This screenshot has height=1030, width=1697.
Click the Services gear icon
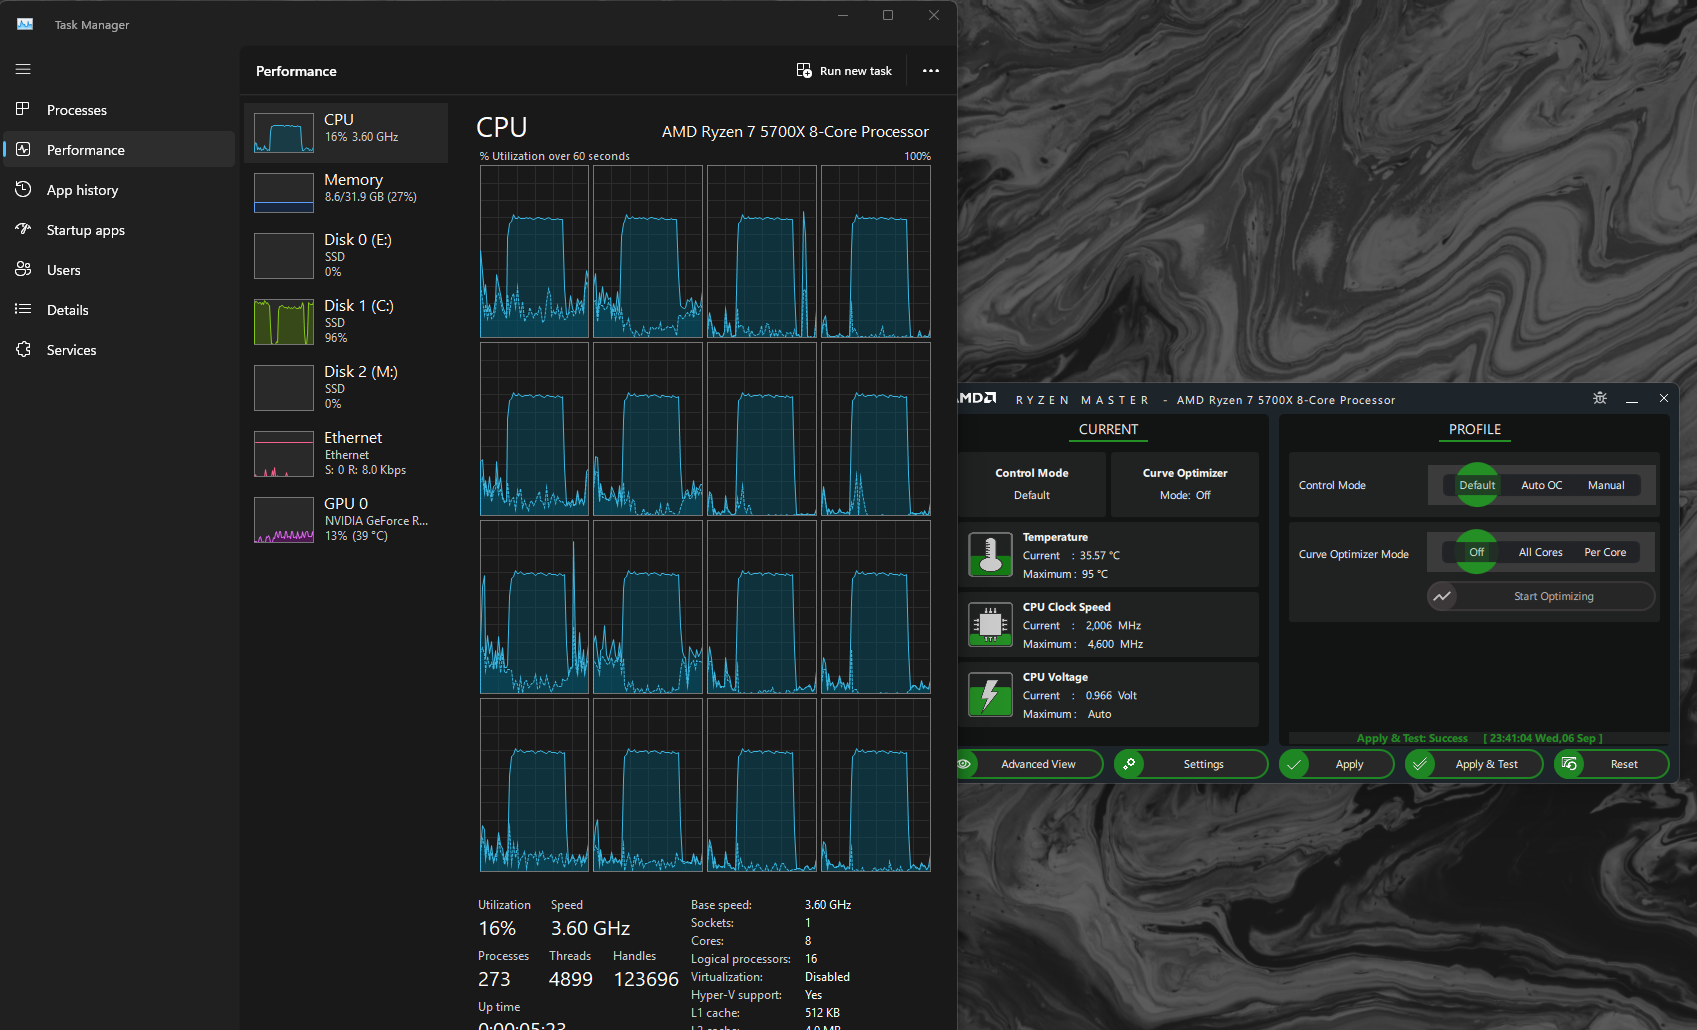tap(23, 349)
